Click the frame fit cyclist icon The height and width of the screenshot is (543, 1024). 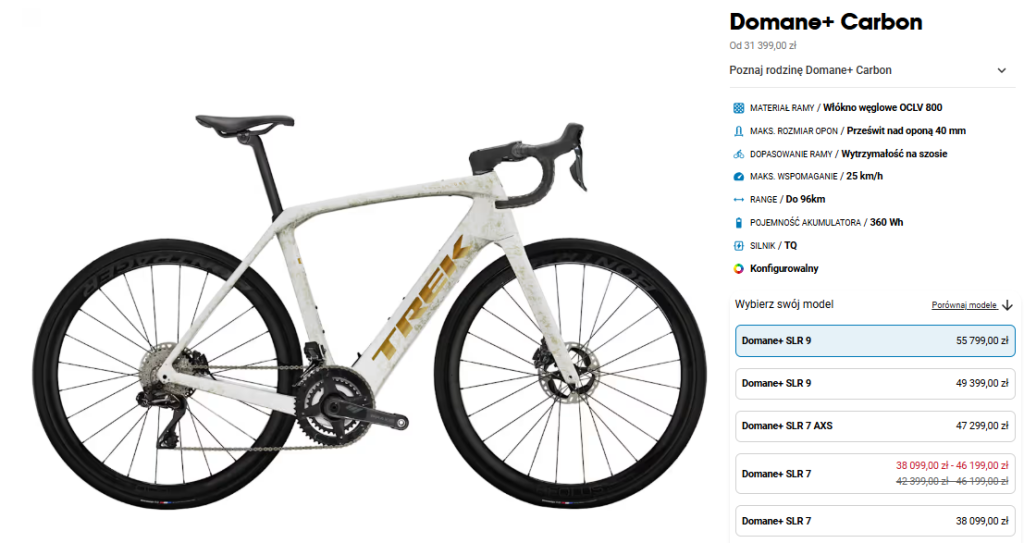click(739, 154)
